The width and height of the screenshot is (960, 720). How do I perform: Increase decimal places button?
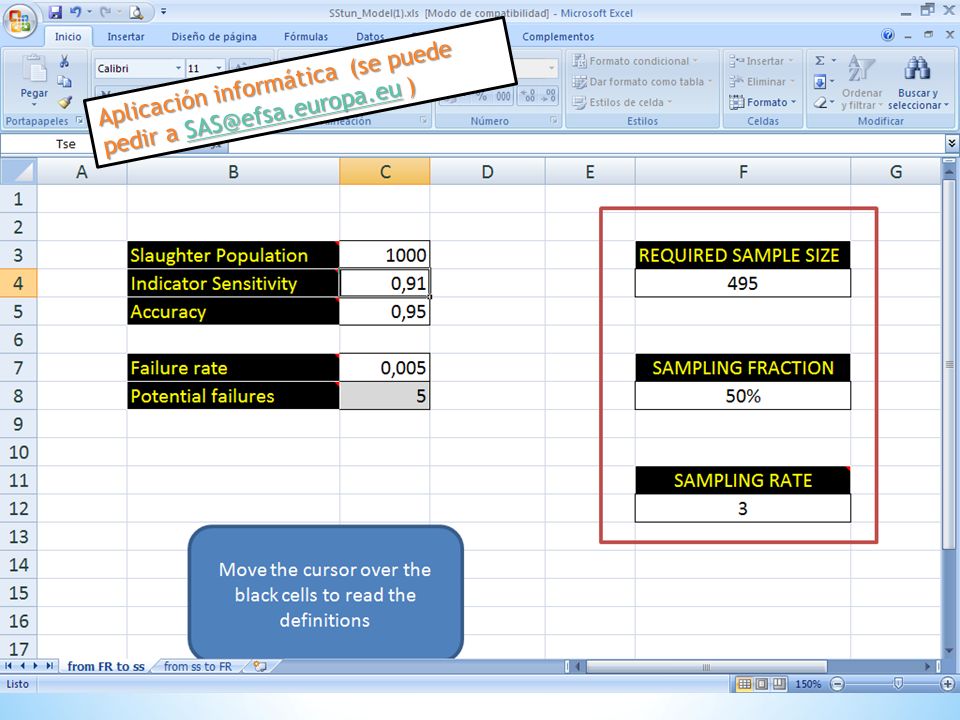point(528,96)
